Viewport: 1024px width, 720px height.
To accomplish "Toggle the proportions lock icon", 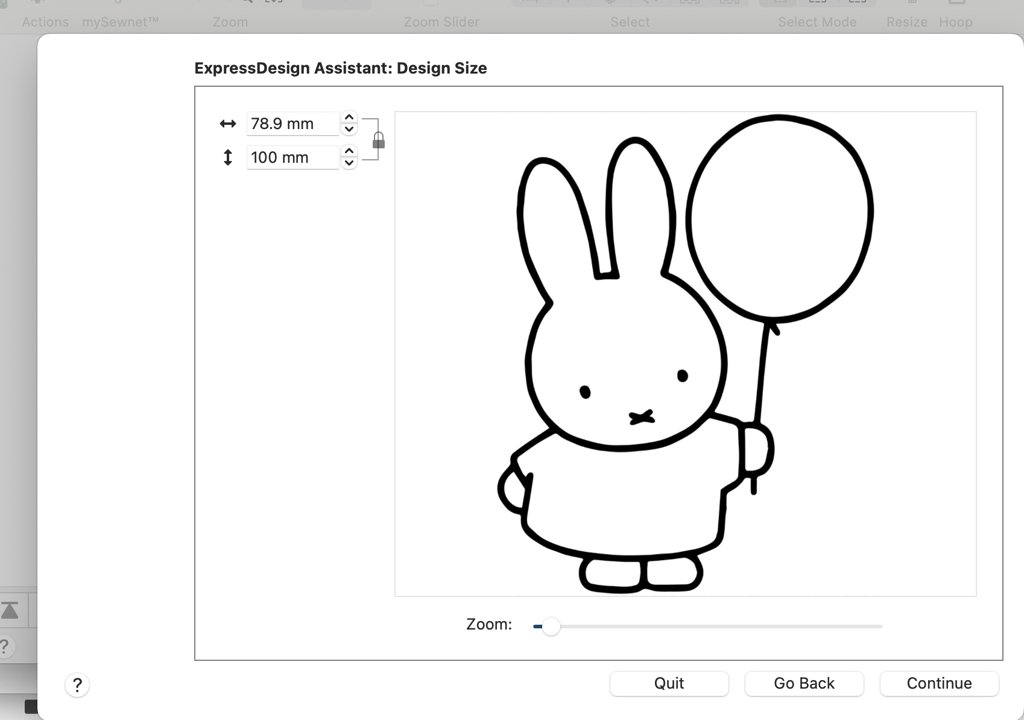I will coord(378,140).
